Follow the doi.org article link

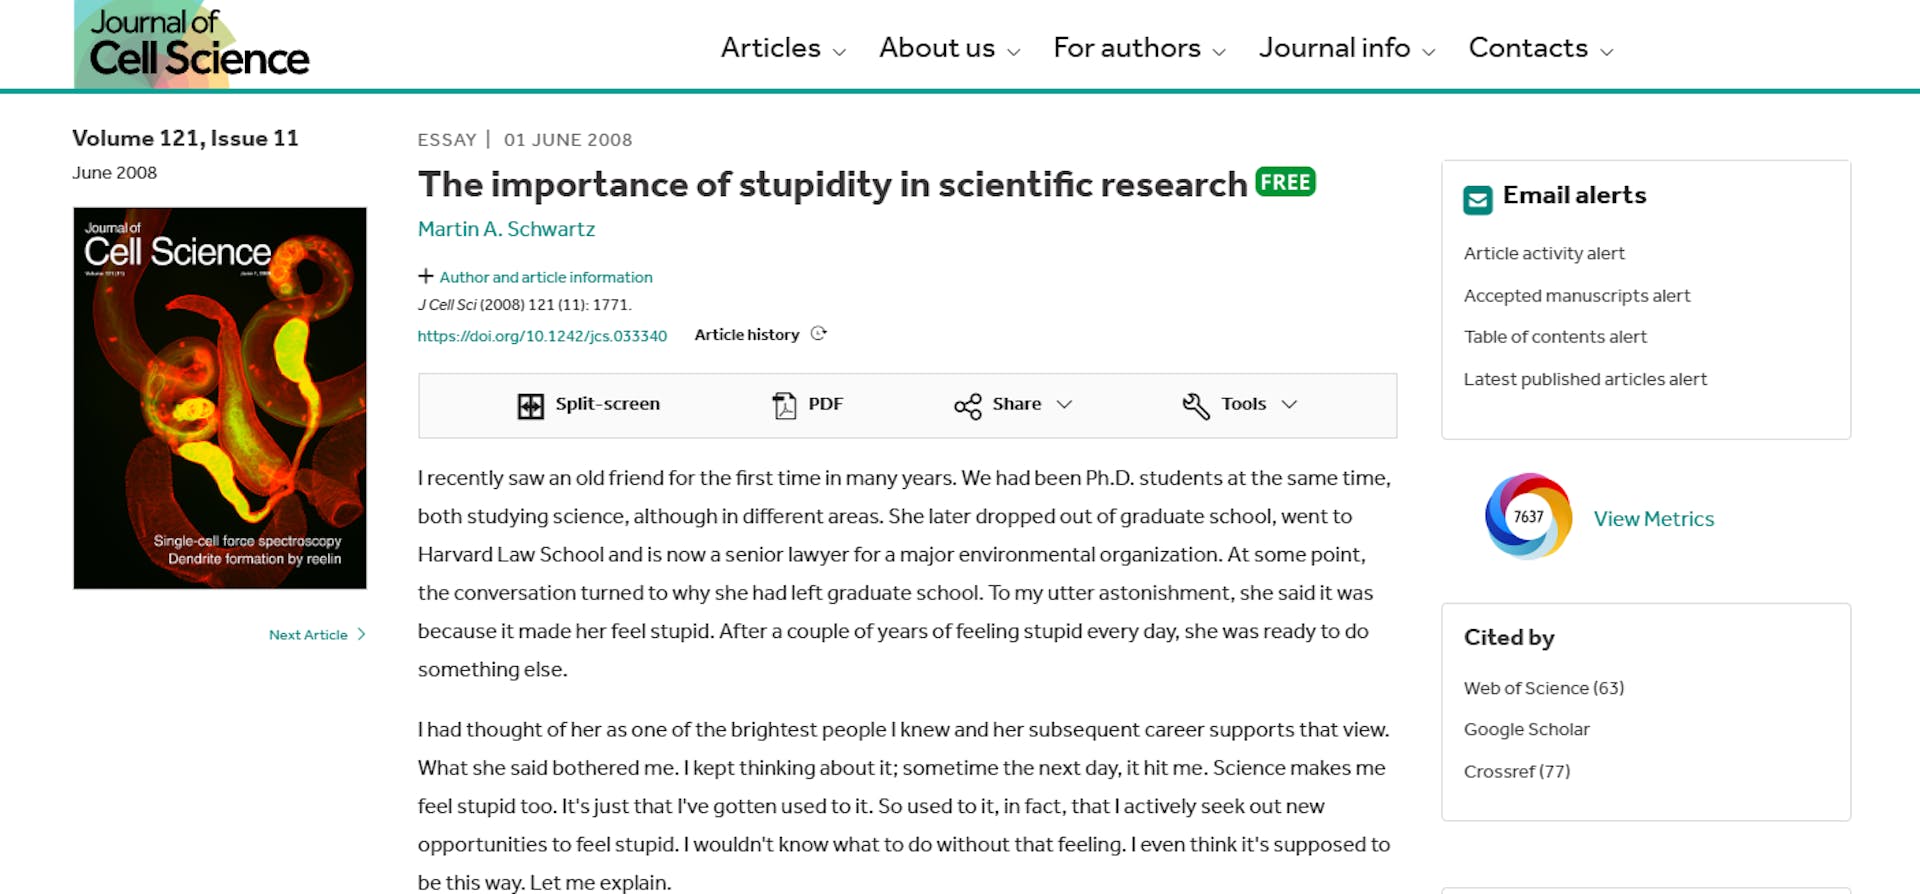pyautogui.click(x=542, y=336)
